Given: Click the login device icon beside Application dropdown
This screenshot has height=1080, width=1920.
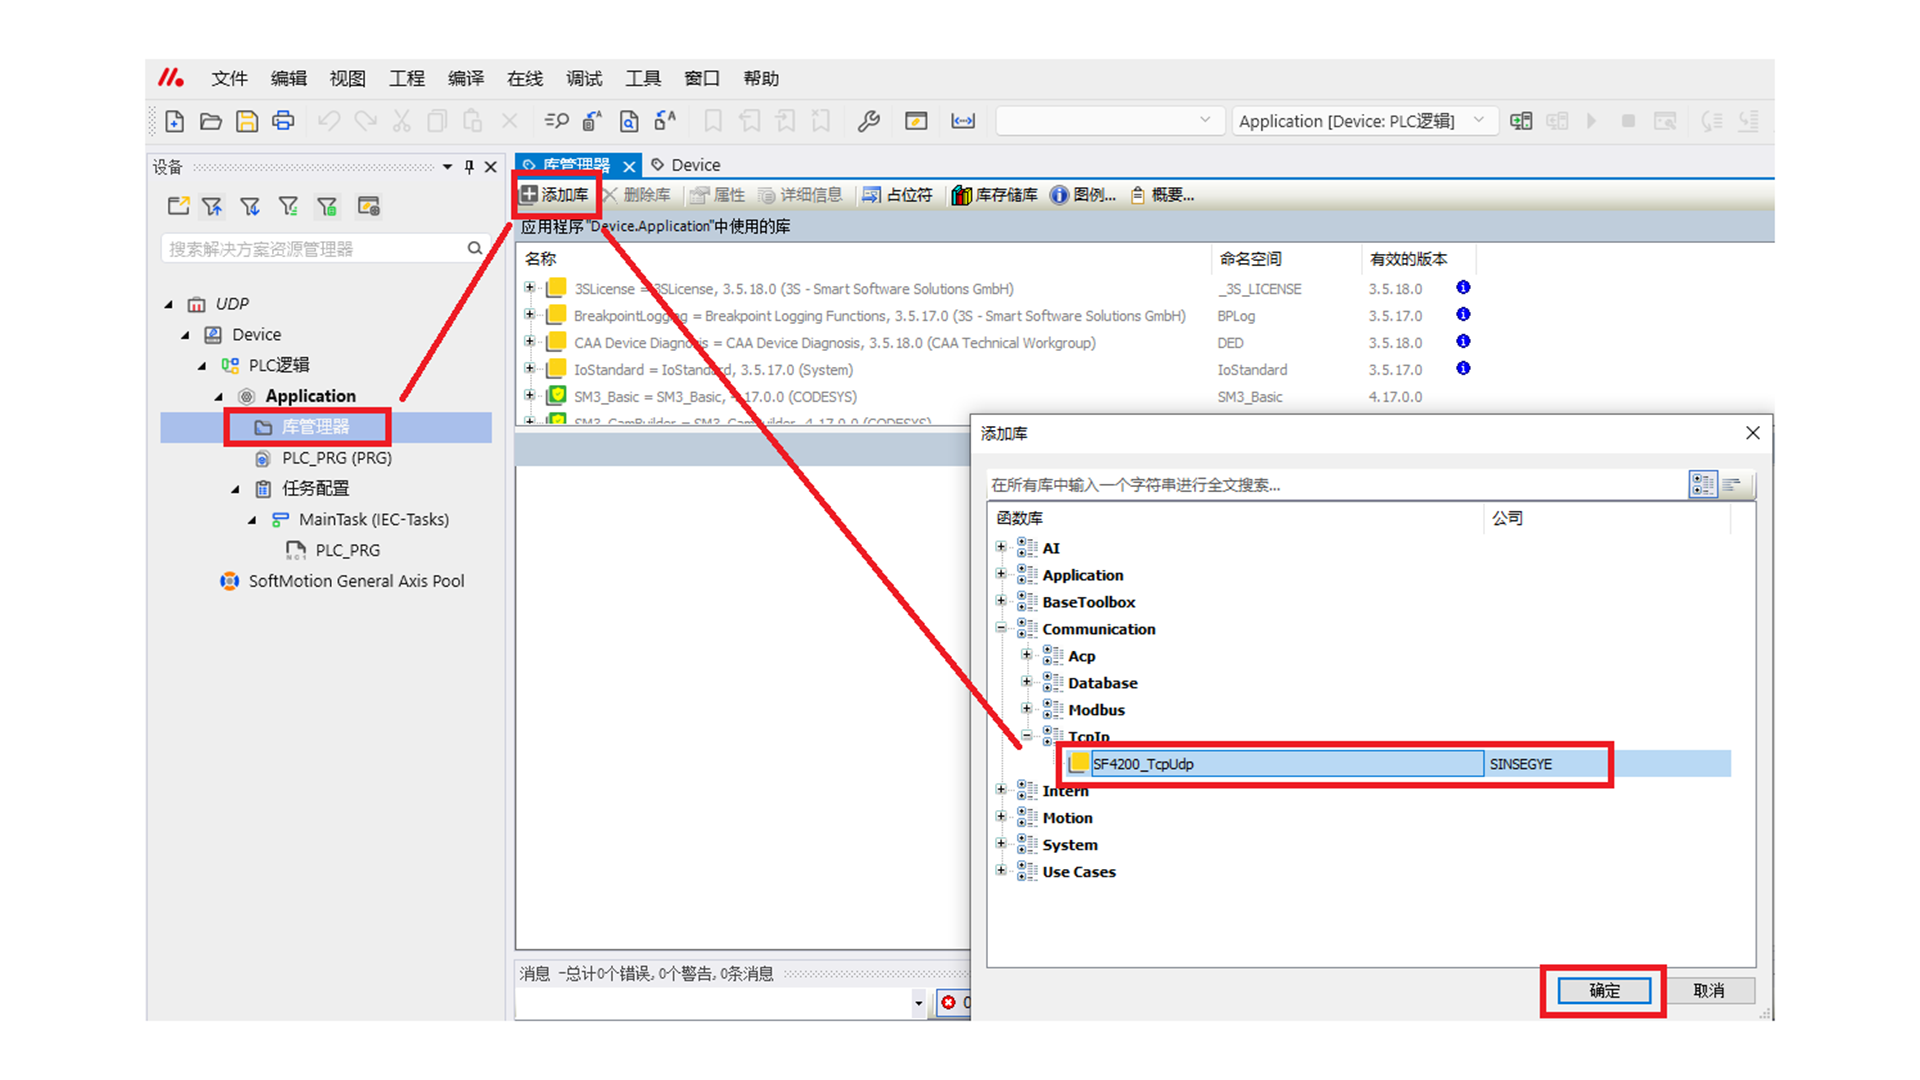Looking at the screenshot, I should 1521,121.
